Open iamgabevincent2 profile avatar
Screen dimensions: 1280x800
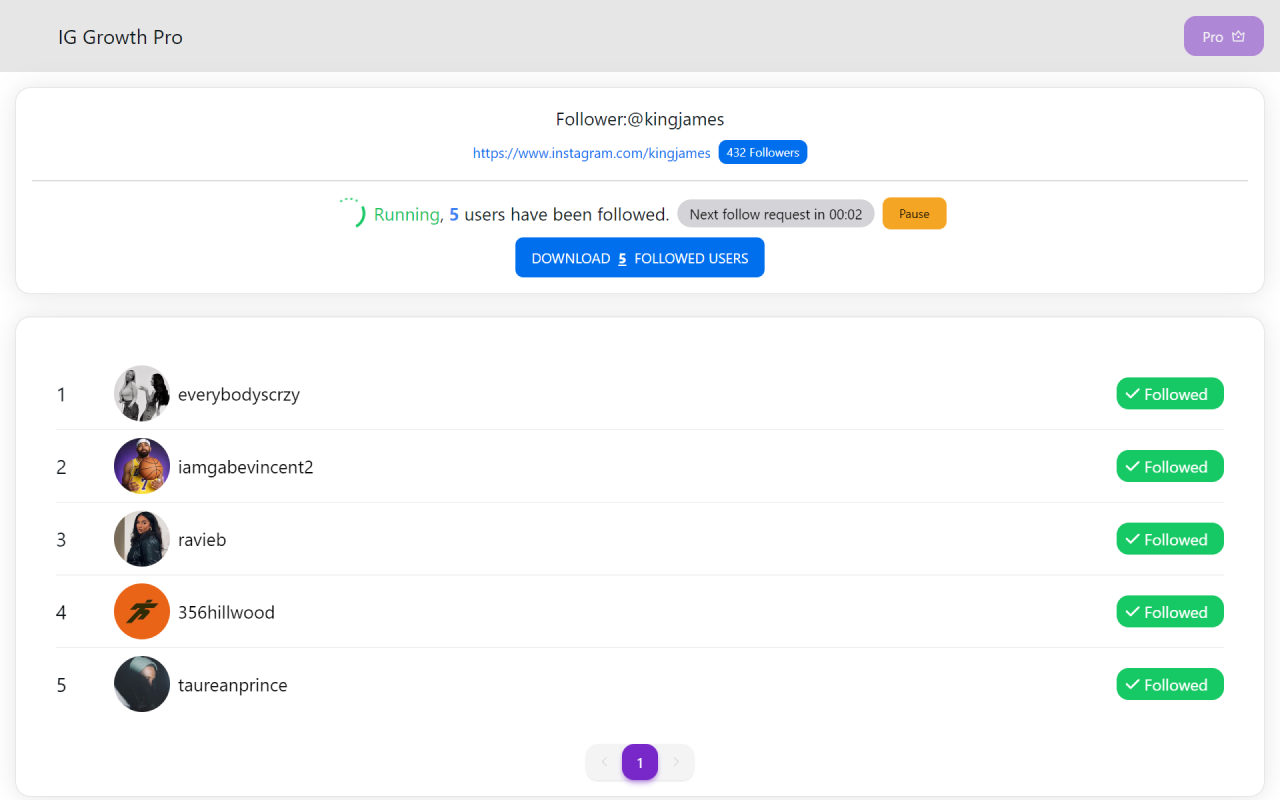(x=142, y=466)
